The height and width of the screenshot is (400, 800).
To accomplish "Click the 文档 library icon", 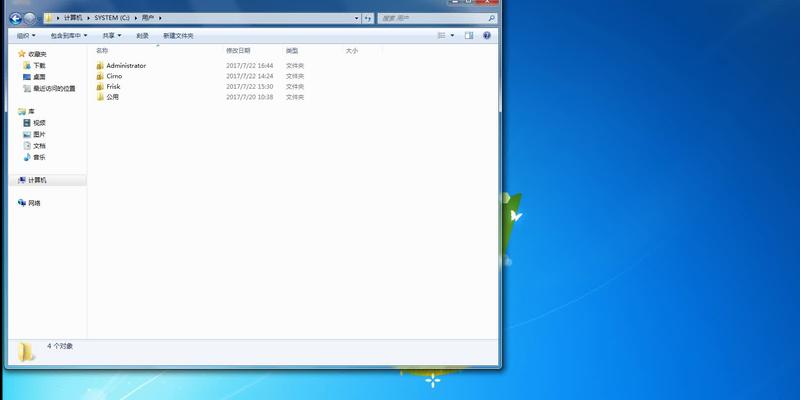I will click(27, 146).
